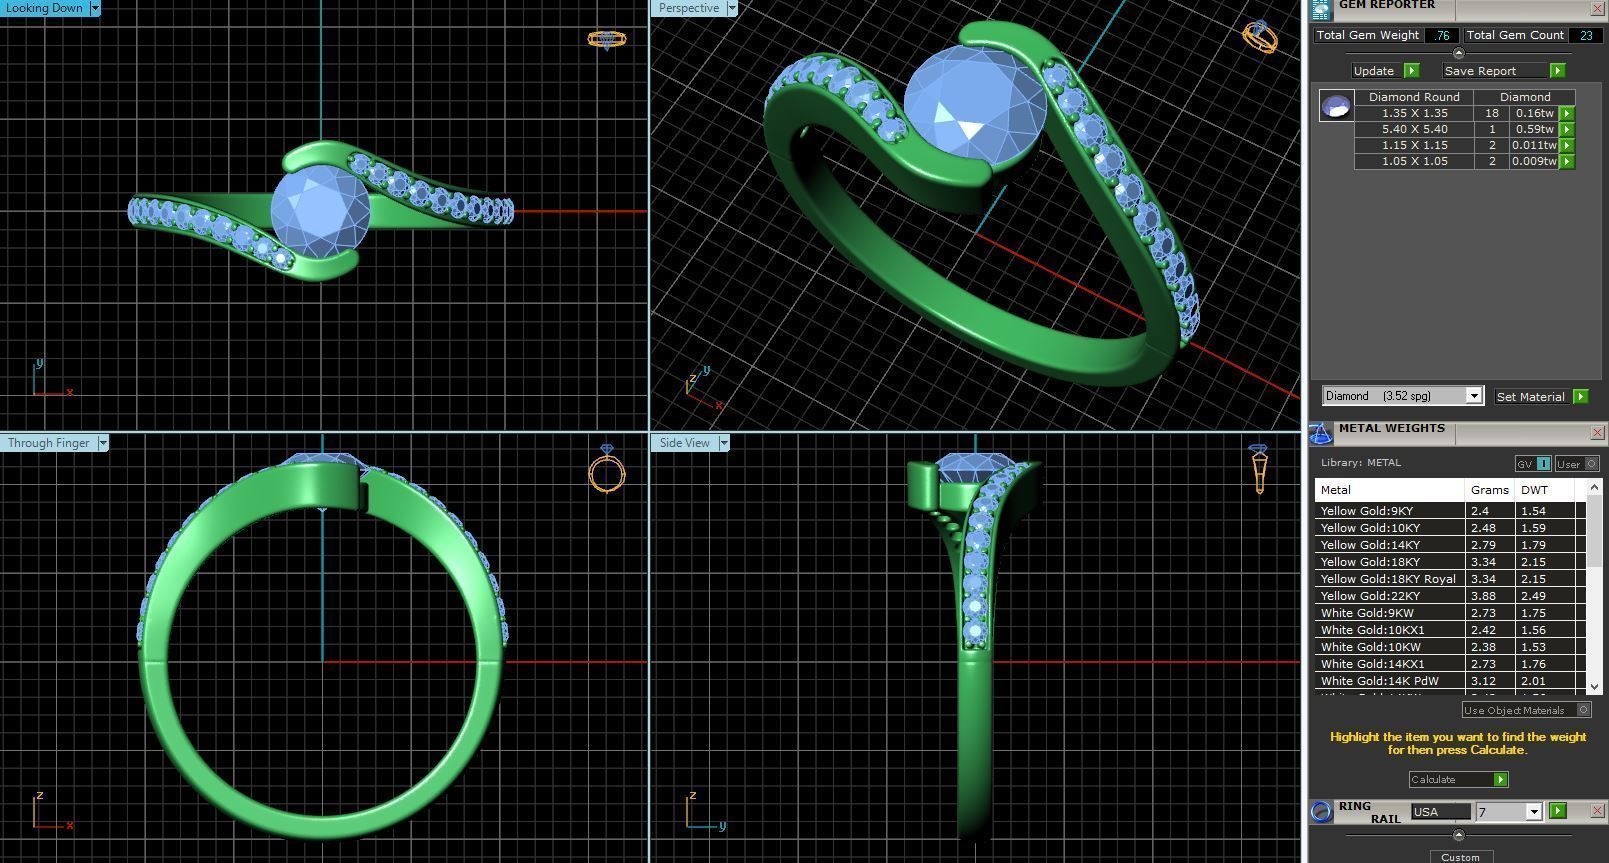
Task: Click the diamond round gem thumbnail
Action: click(x=1336, y=105)
